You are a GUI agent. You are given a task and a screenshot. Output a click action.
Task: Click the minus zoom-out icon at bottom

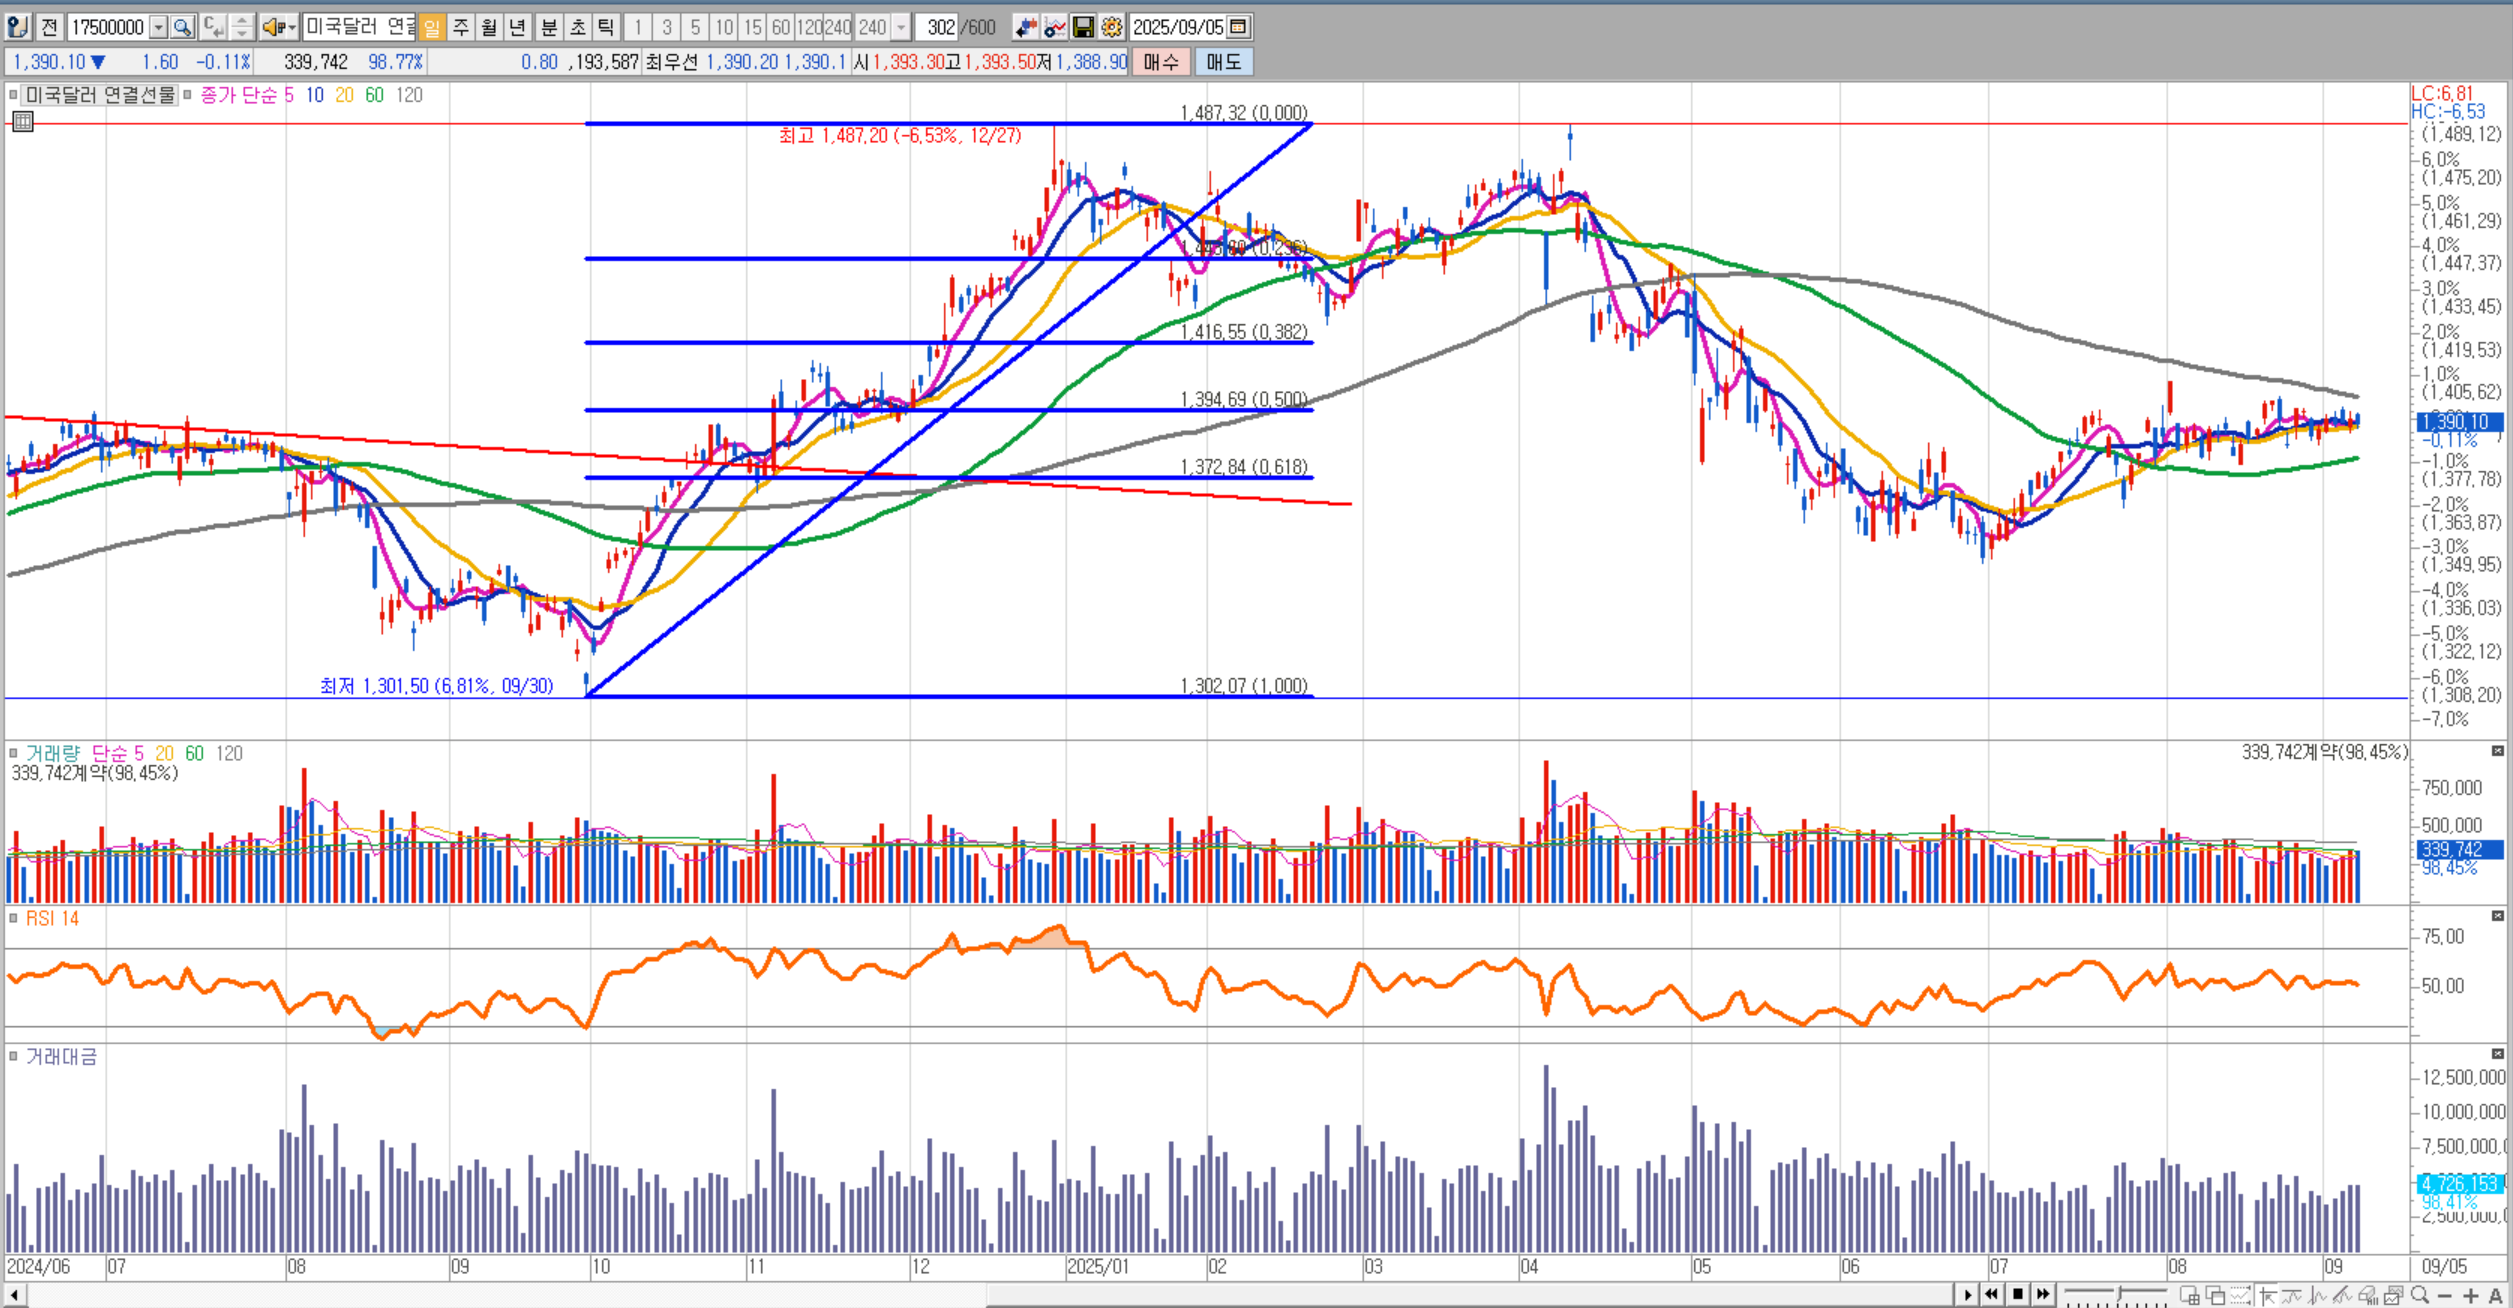[x=2444, y=1296]
